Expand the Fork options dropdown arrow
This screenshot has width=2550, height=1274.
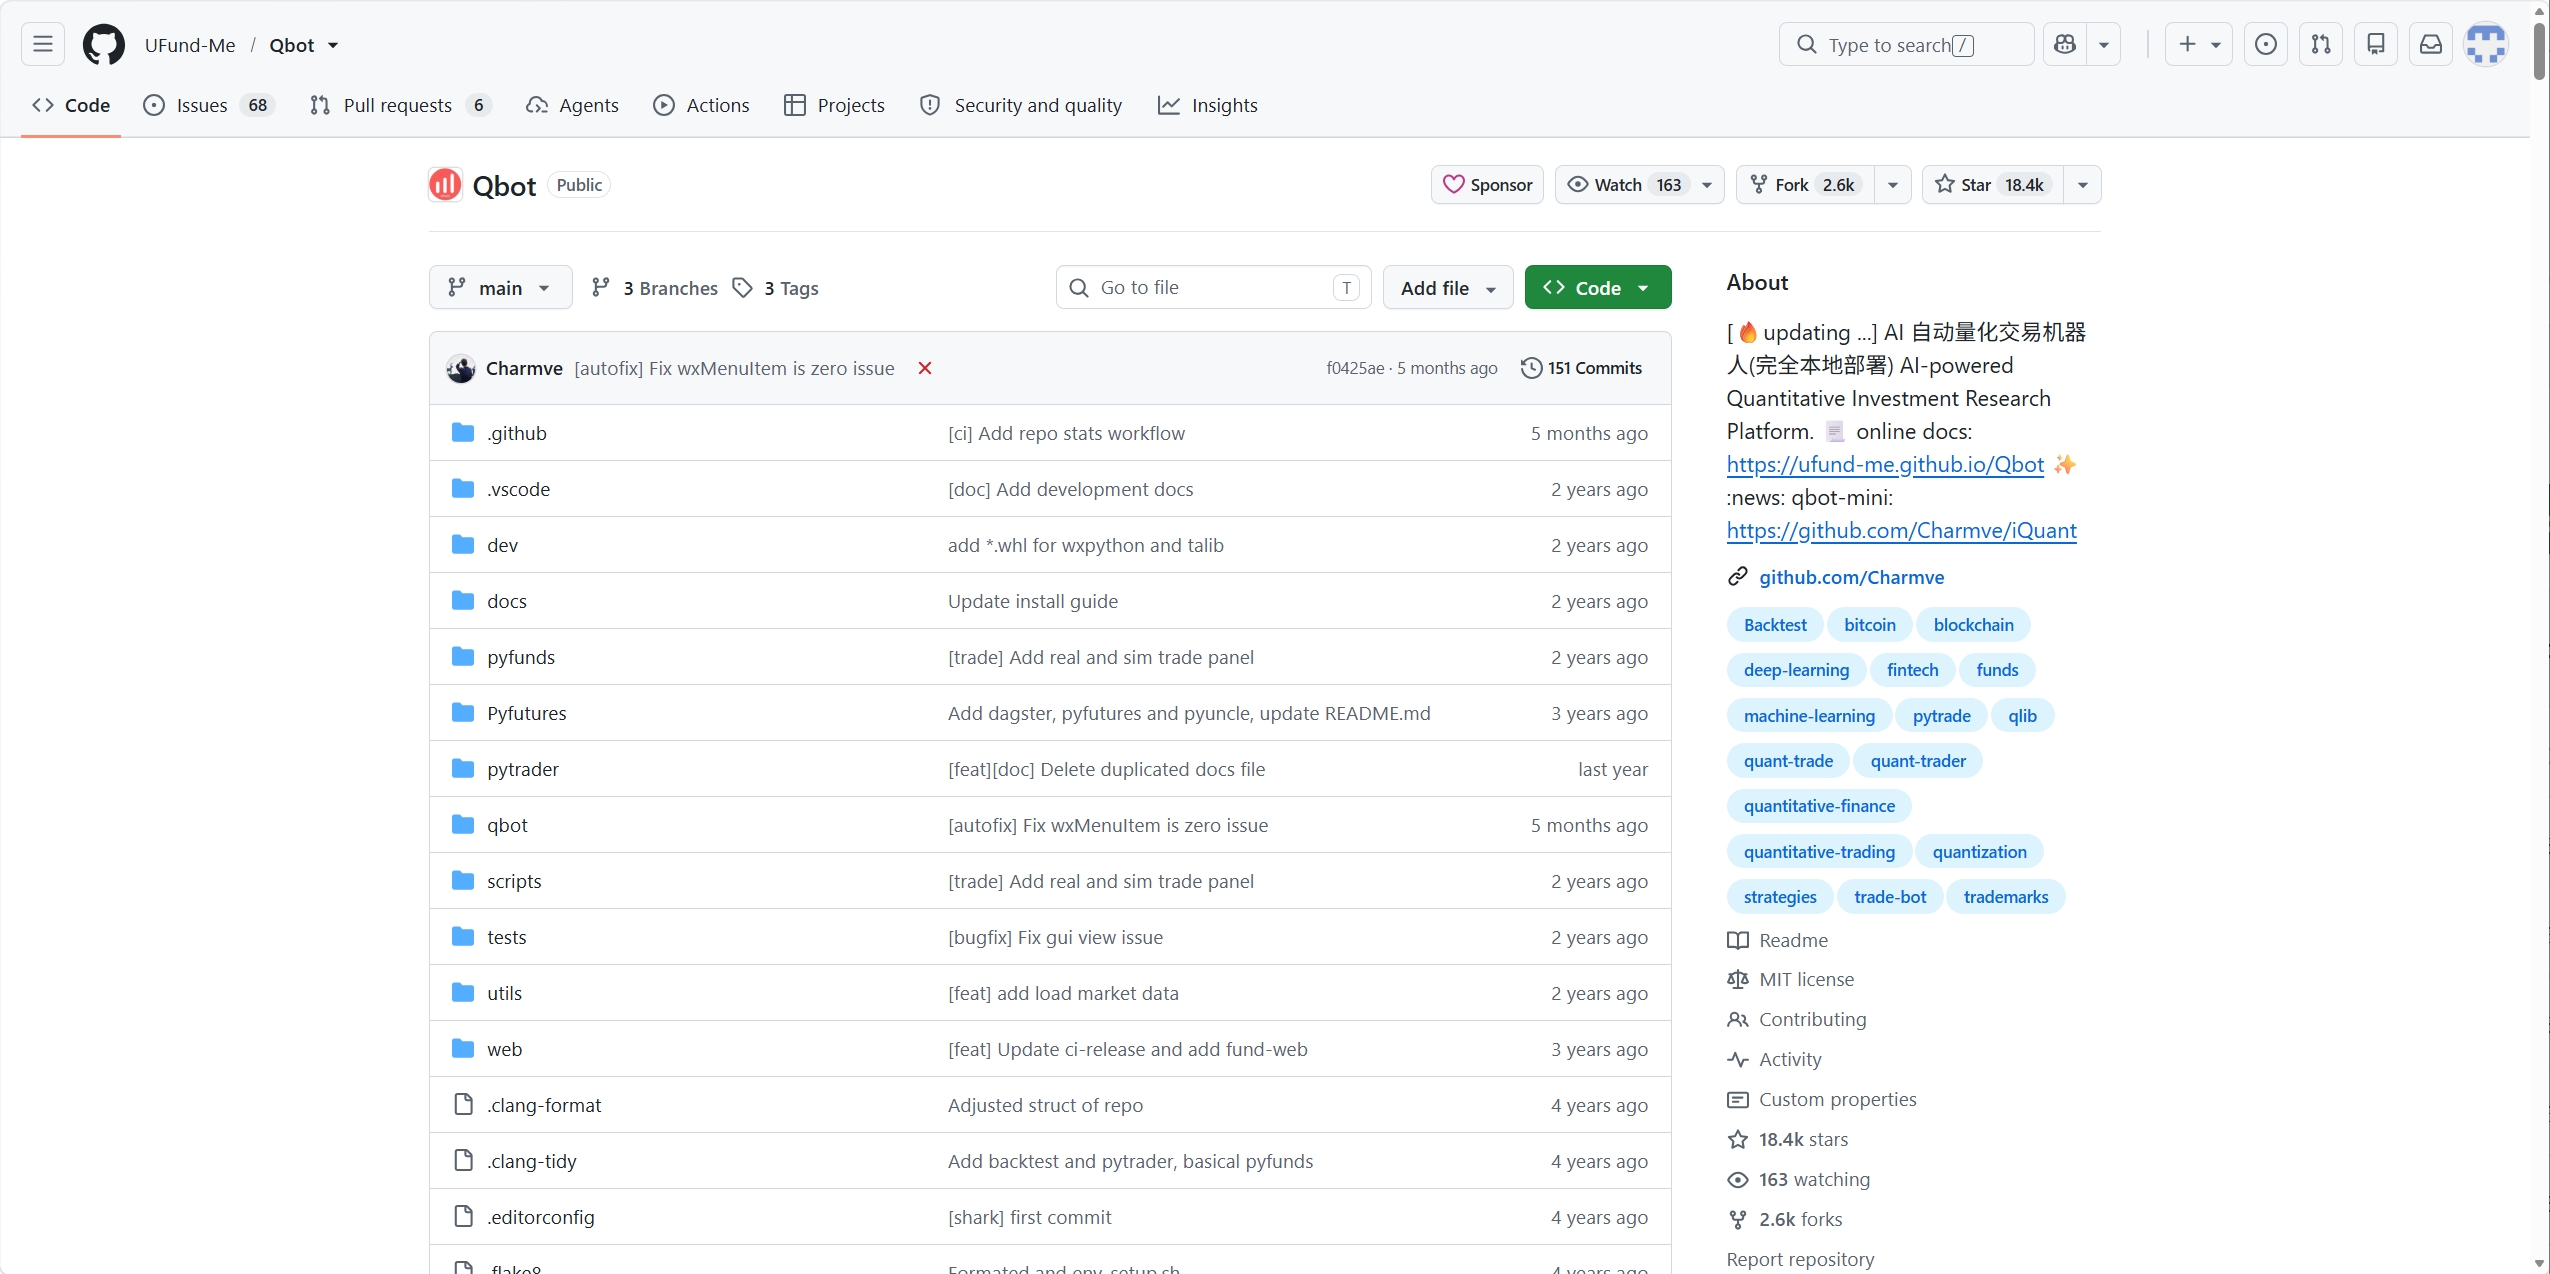click(1893, 185)
